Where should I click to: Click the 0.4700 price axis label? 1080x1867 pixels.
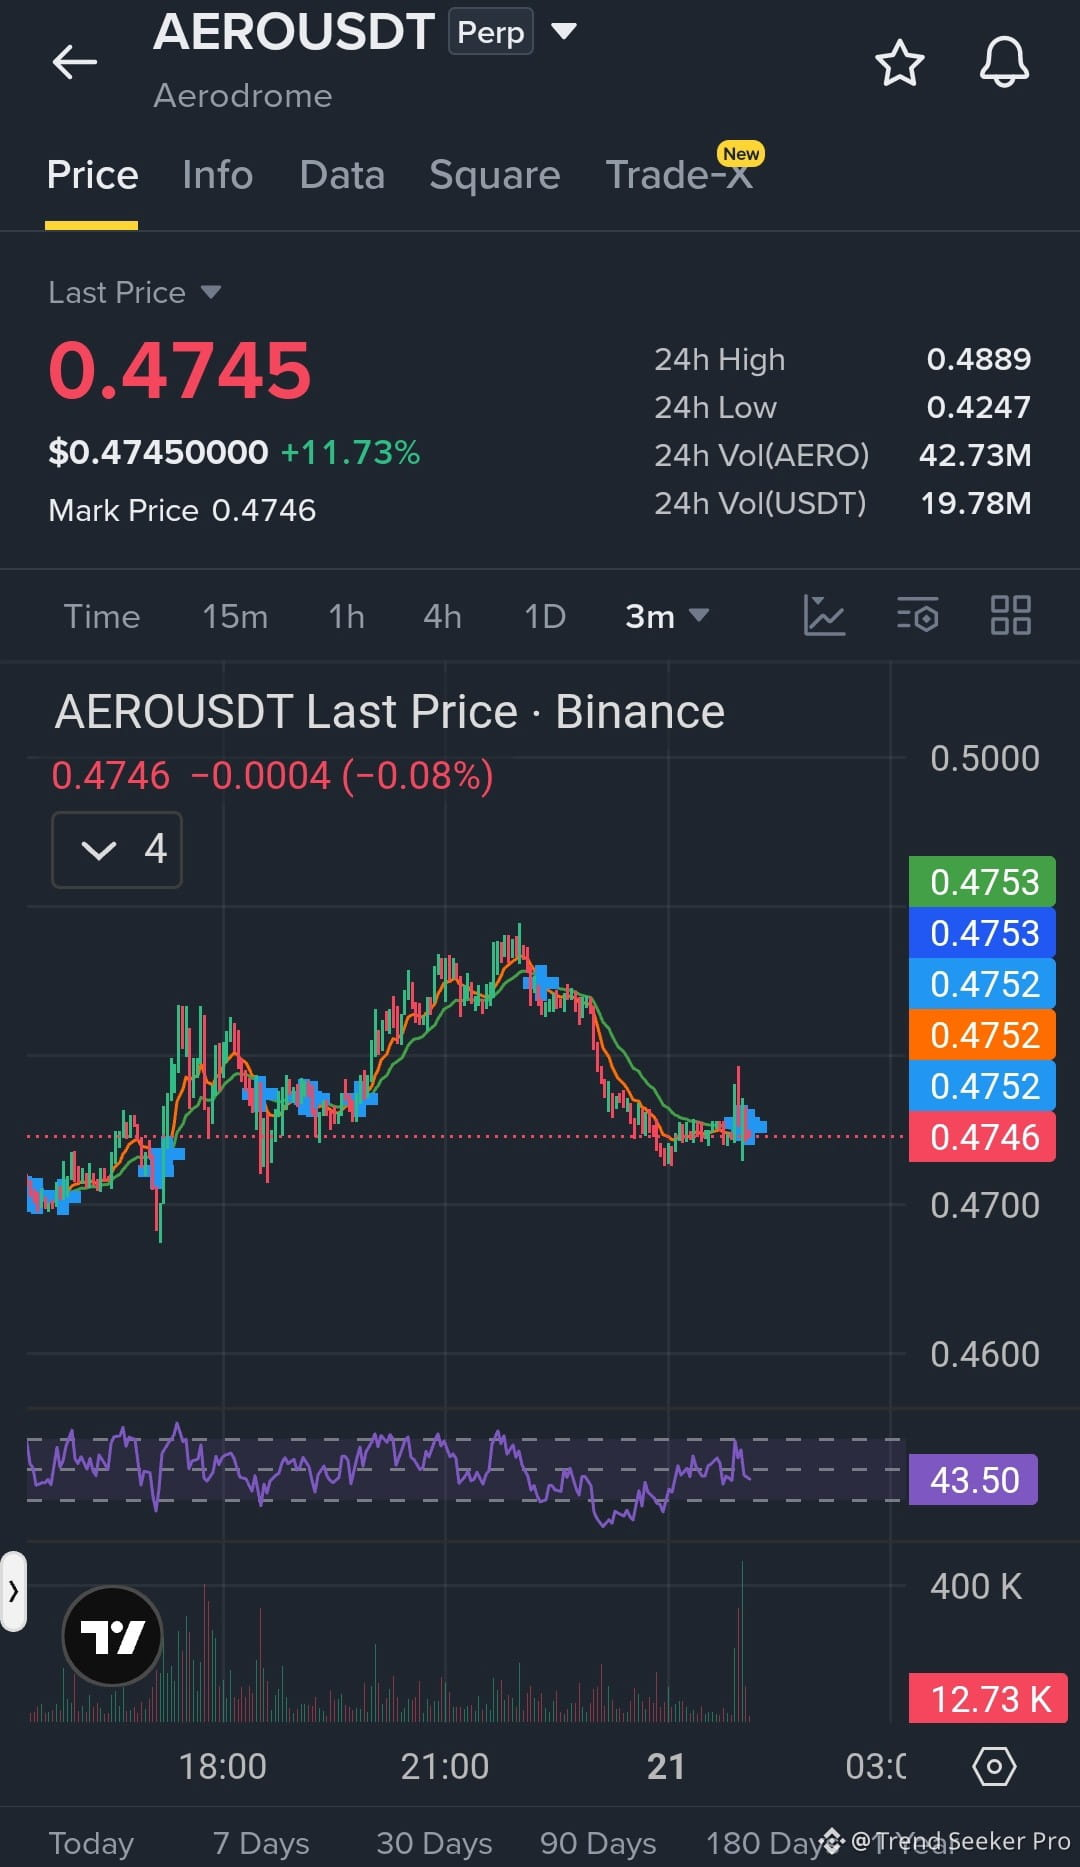tap(984, 1205)
